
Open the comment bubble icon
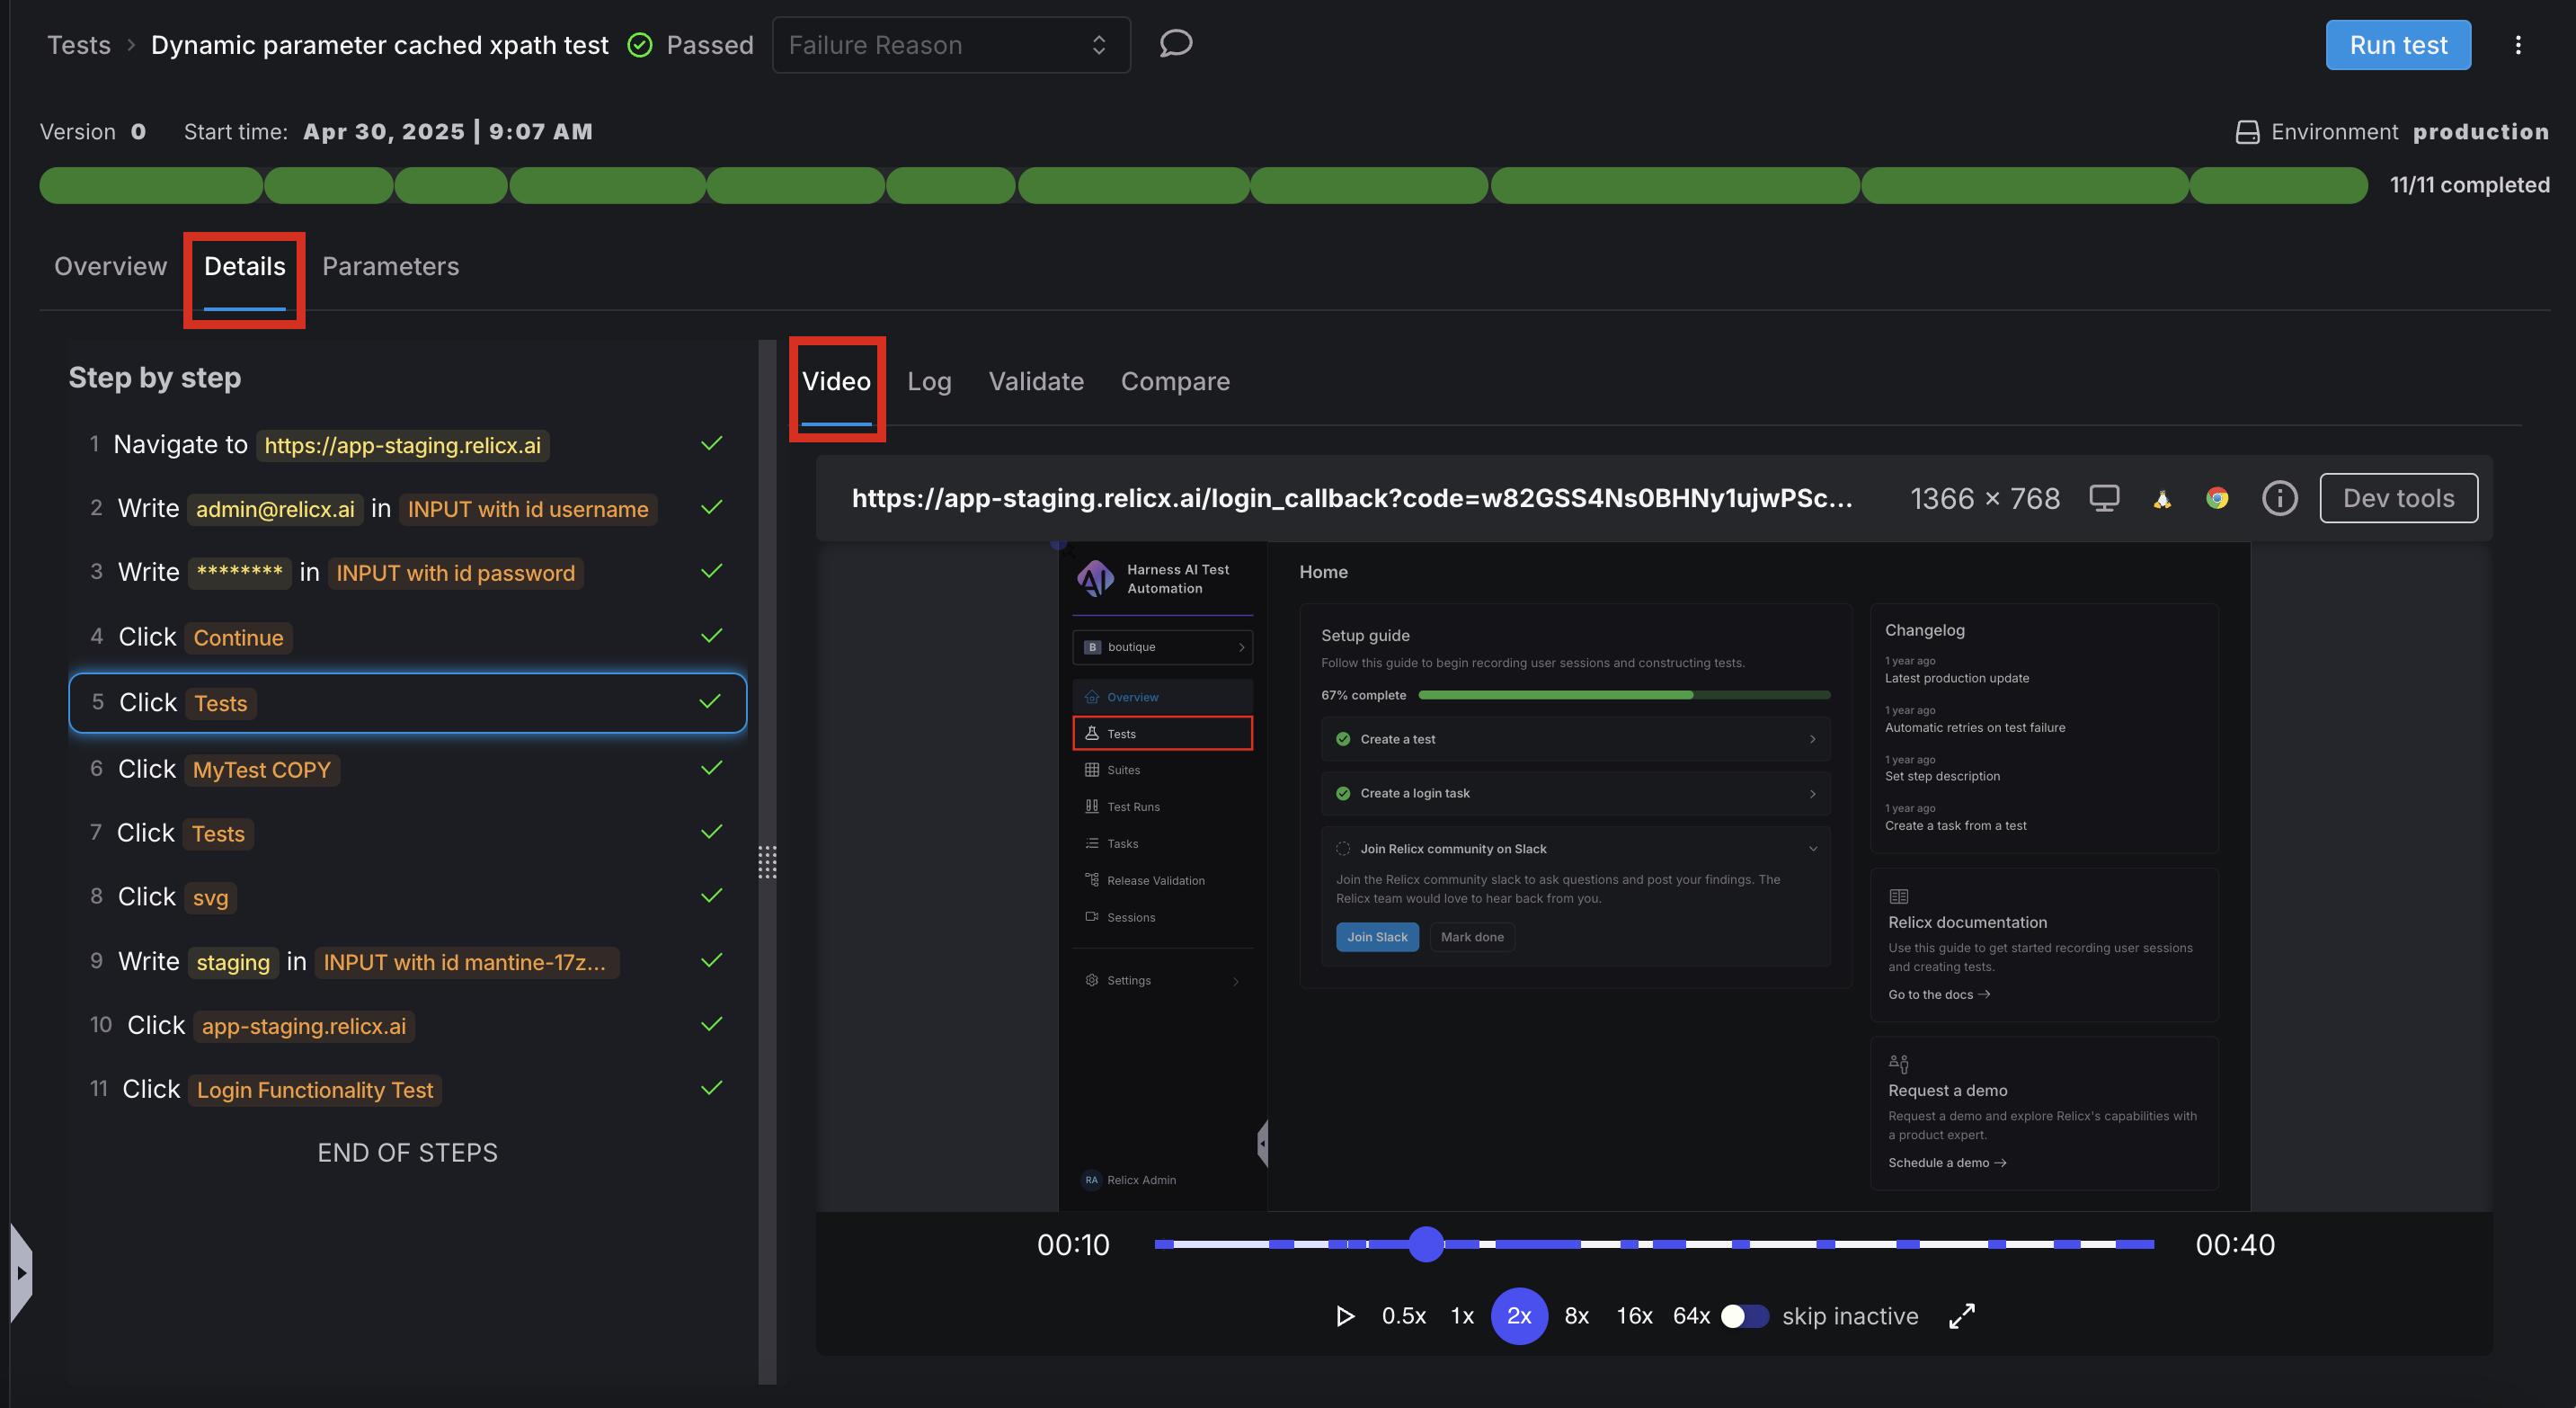click(1175, 44)
